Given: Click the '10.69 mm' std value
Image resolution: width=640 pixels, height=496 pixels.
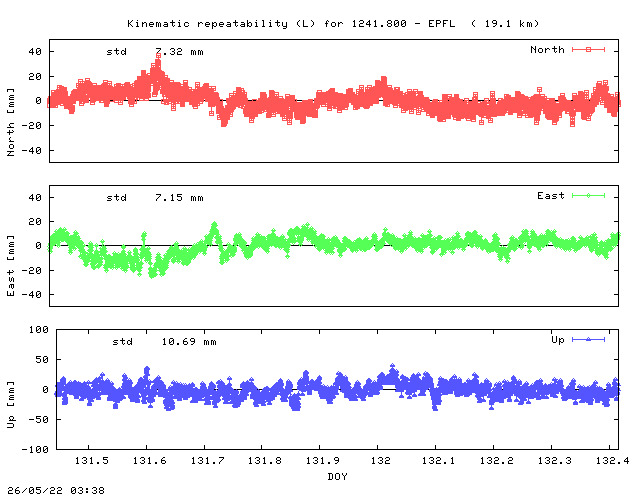Looking at the screenshot, I should click(189, 342).
